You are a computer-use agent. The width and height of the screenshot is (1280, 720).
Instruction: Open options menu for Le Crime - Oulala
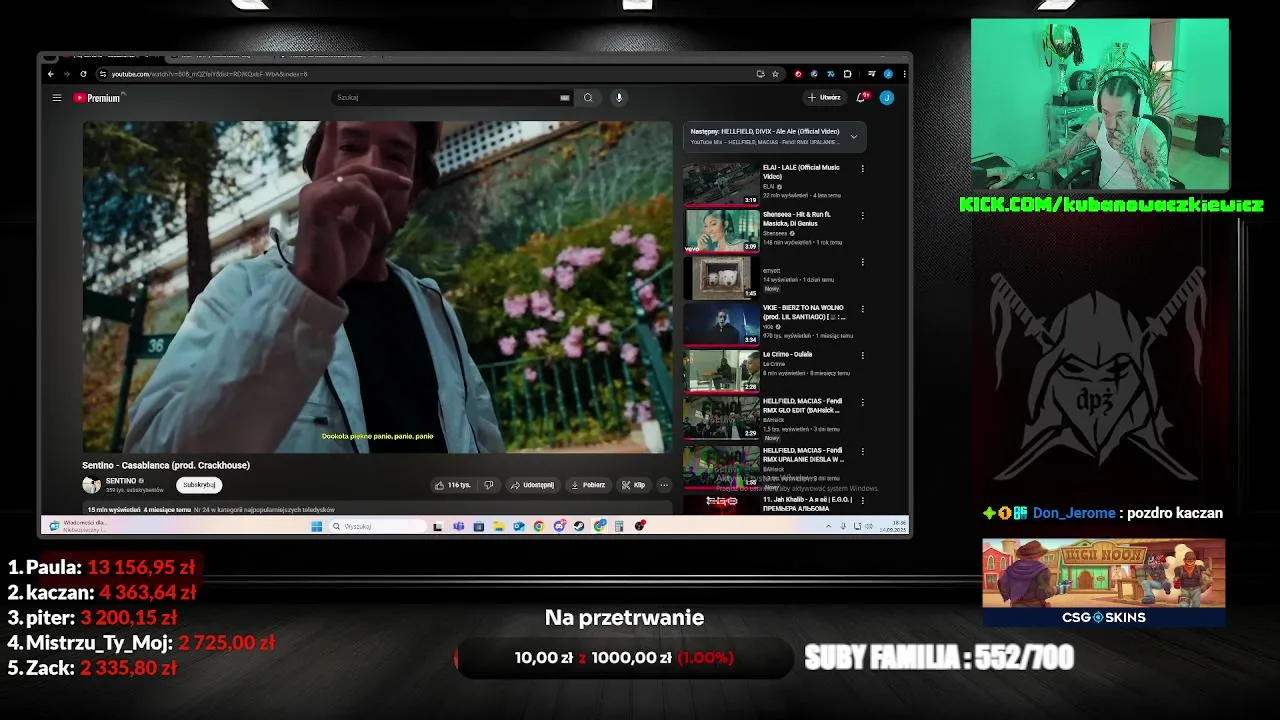click(x=862, y=355)
